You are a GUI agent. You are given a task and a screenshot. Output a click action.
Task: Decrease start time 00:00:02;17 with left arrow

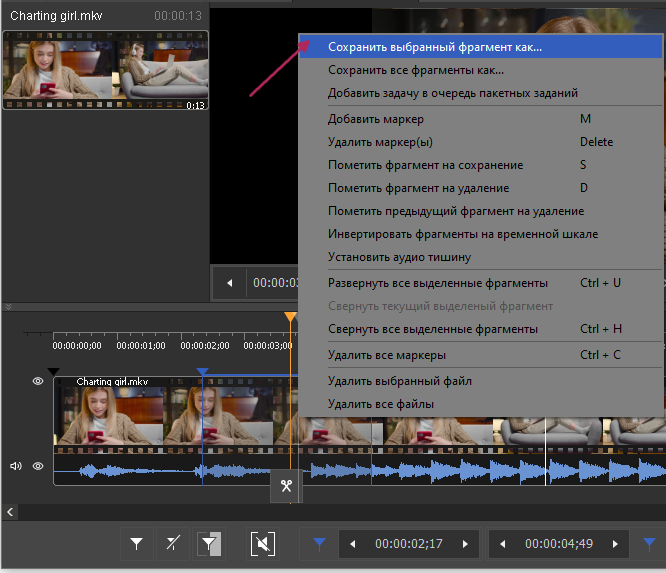[353, 544]
